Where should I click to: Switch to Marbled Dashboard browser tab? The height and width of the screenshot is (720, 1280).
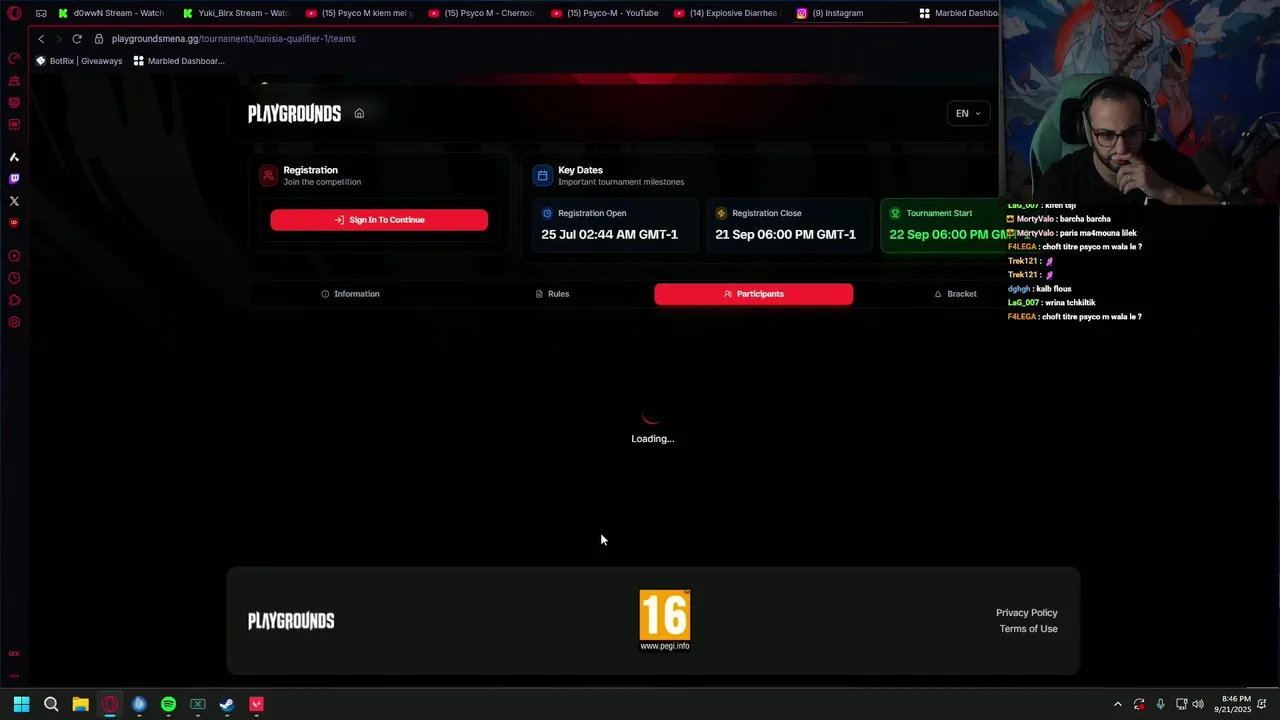pyautogui.click(x=958, y=13)
